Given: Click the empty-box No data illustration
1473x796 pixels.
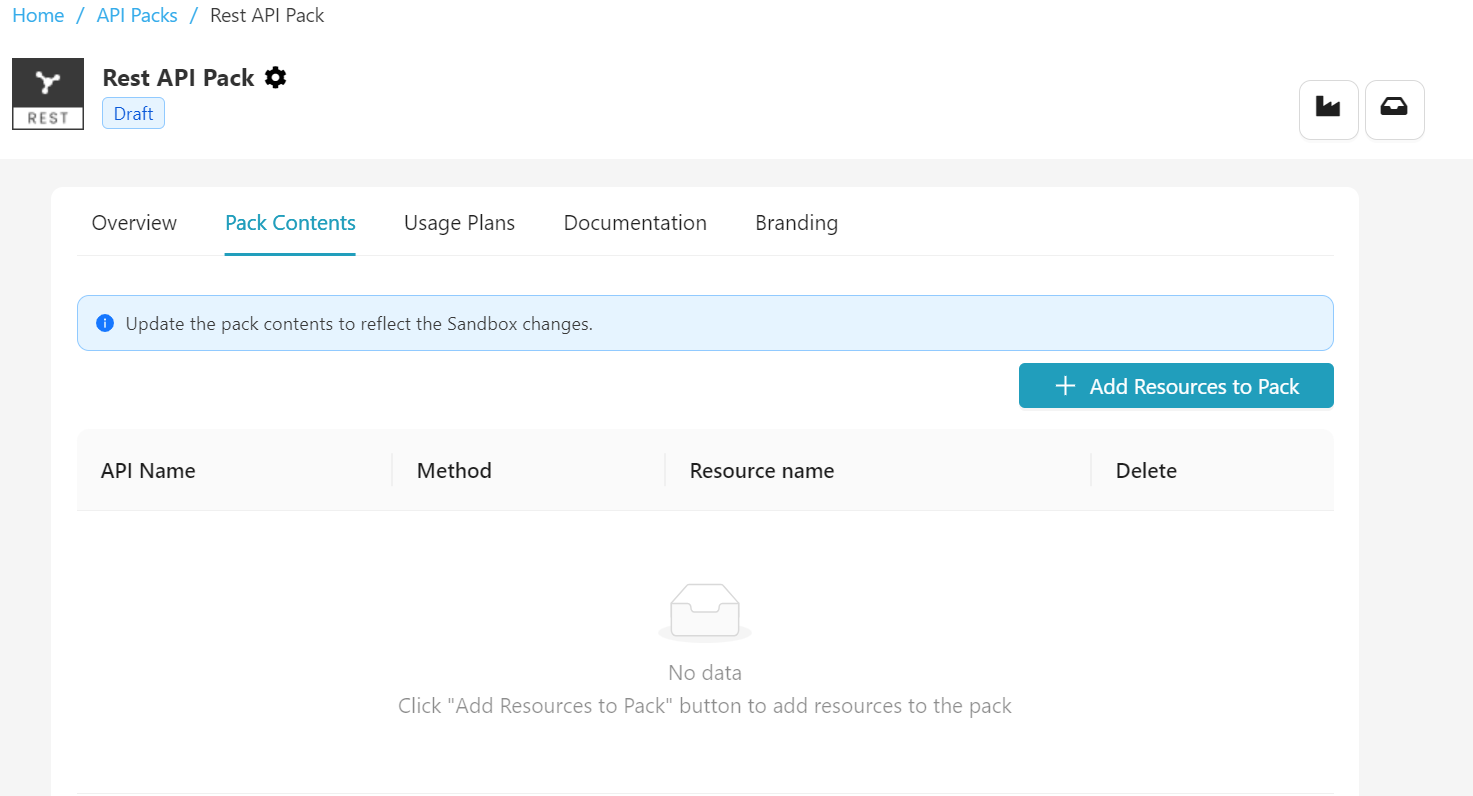Looking at the screenshot, I should click(x=705, y=611).
